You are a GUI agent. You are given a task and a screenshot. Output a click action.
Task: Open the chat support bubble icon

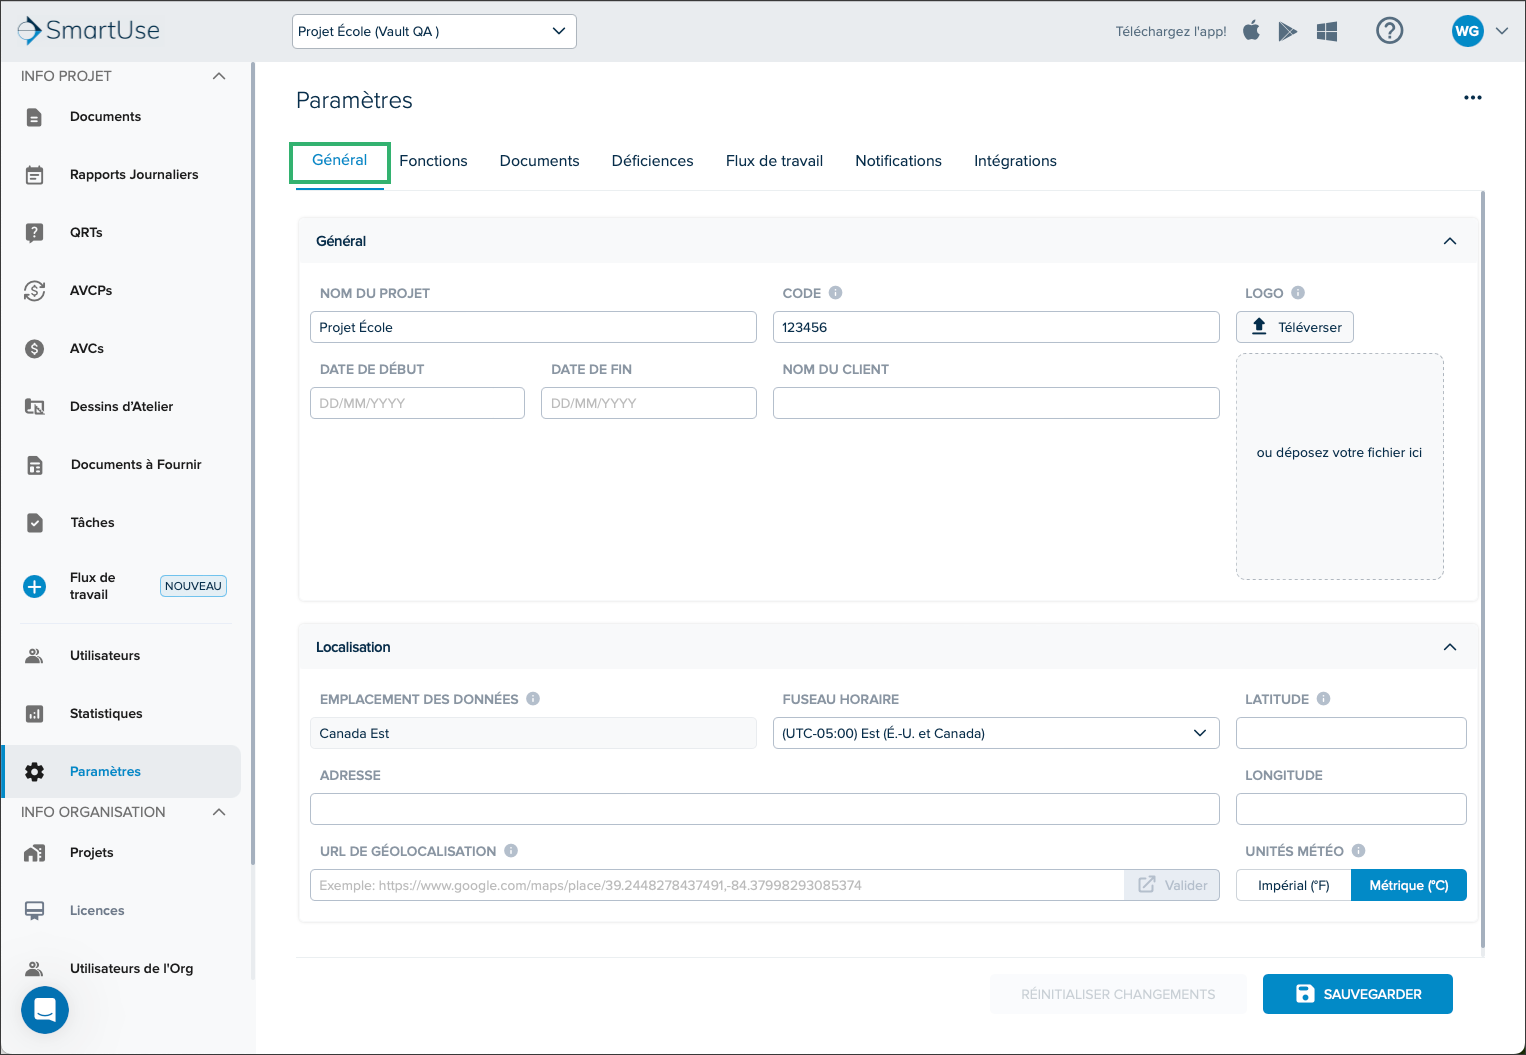(x=45, y=1010)
